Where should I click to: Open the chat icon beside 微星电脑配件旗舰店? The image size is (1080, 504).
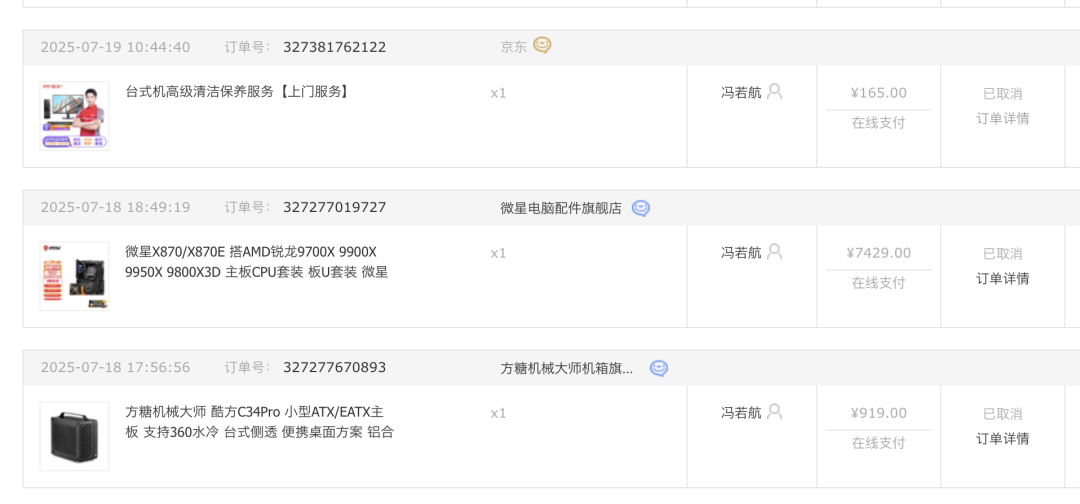click(641, 208)
